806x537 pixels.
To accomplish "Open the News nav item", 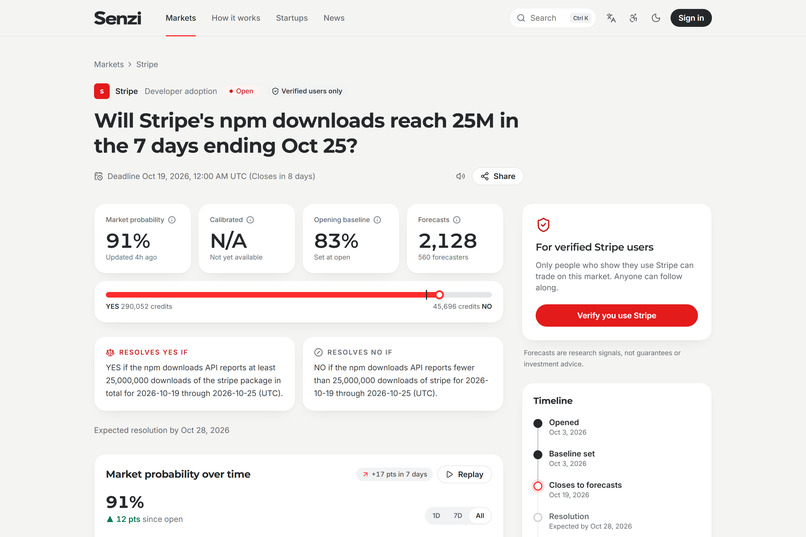I will pyautogui.click(x=334, y=18).
